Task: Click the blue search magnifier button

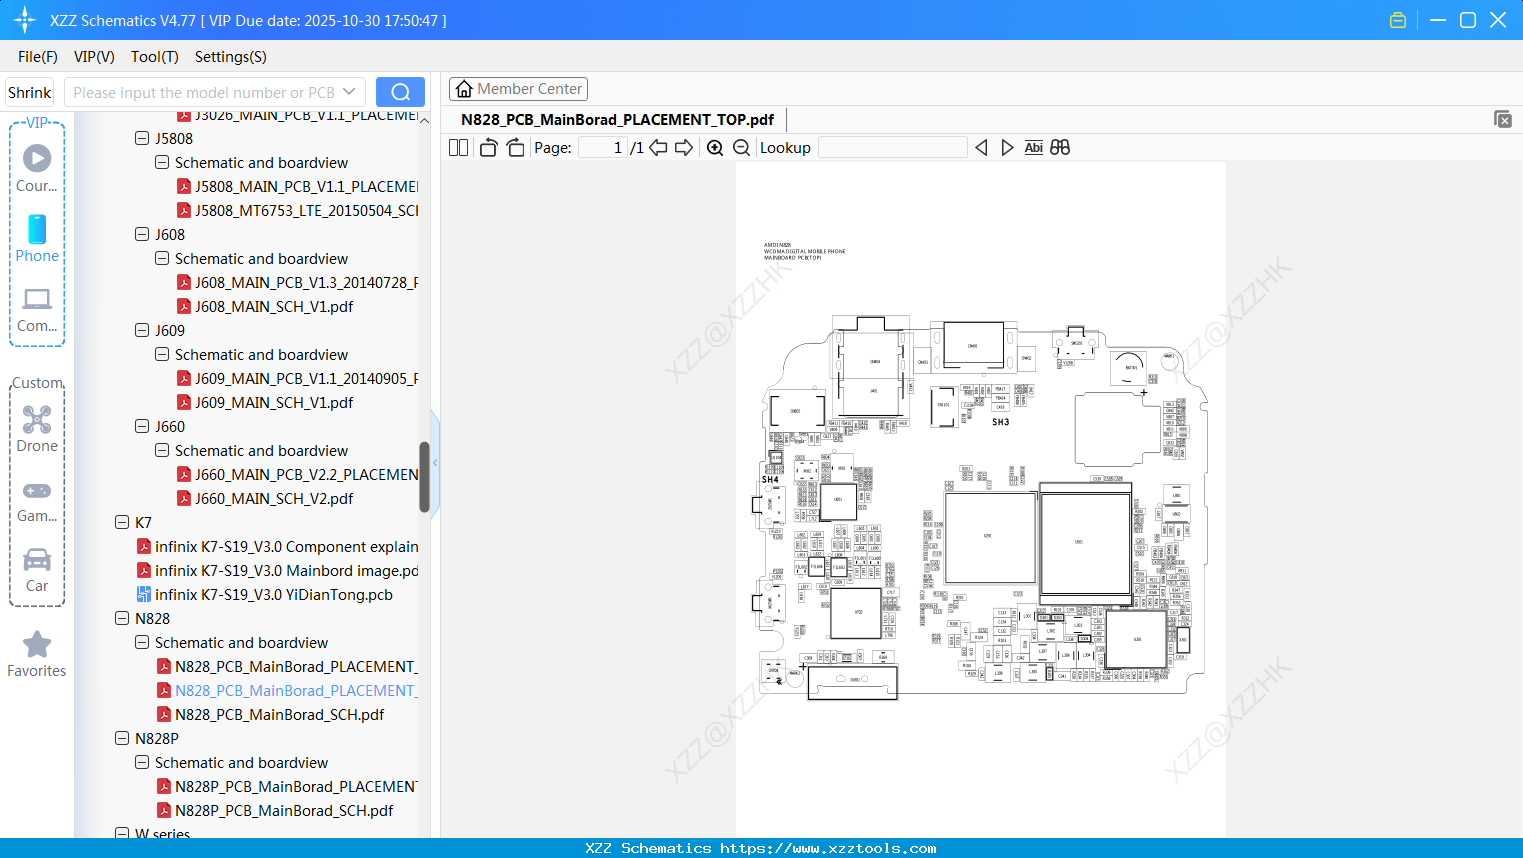Action: [x=399, y=91]
